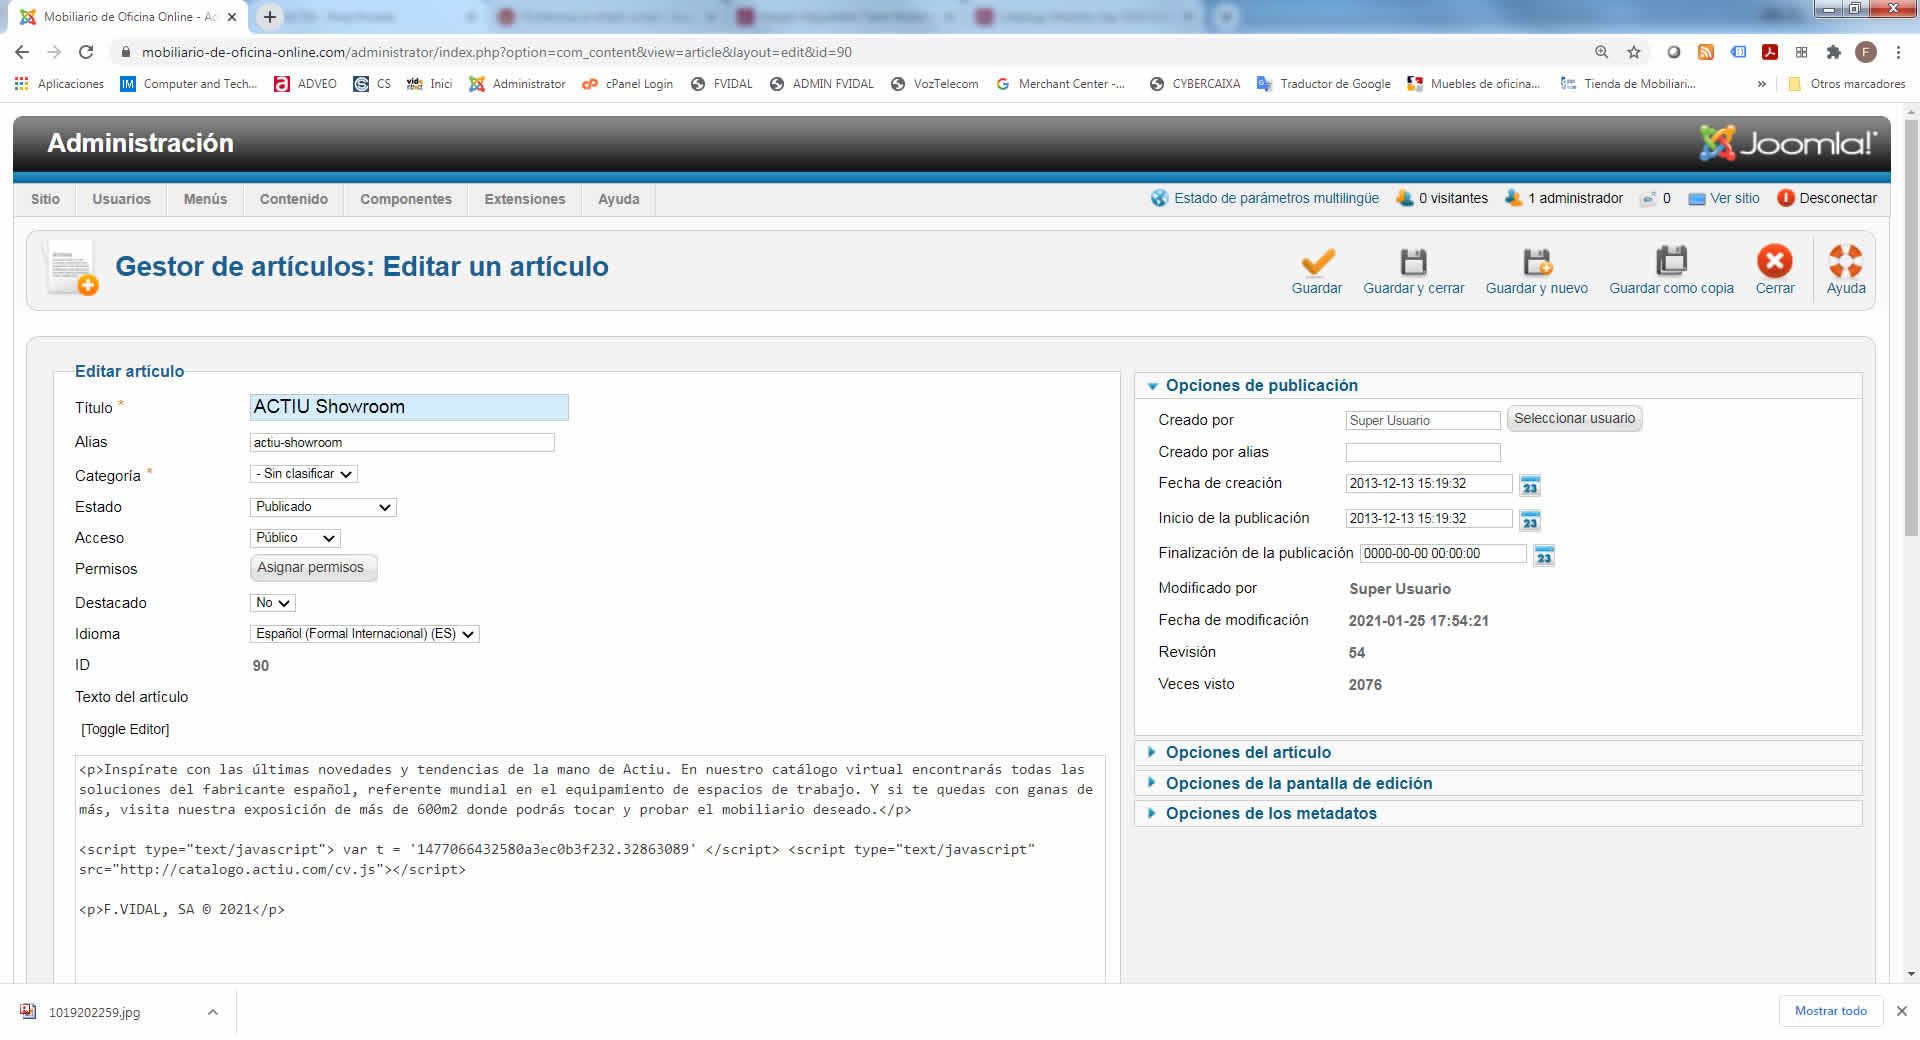The height and width of the screenshot is (1040, 1920).
Task: Open the Sitio menu
Action: coord(45,199)
